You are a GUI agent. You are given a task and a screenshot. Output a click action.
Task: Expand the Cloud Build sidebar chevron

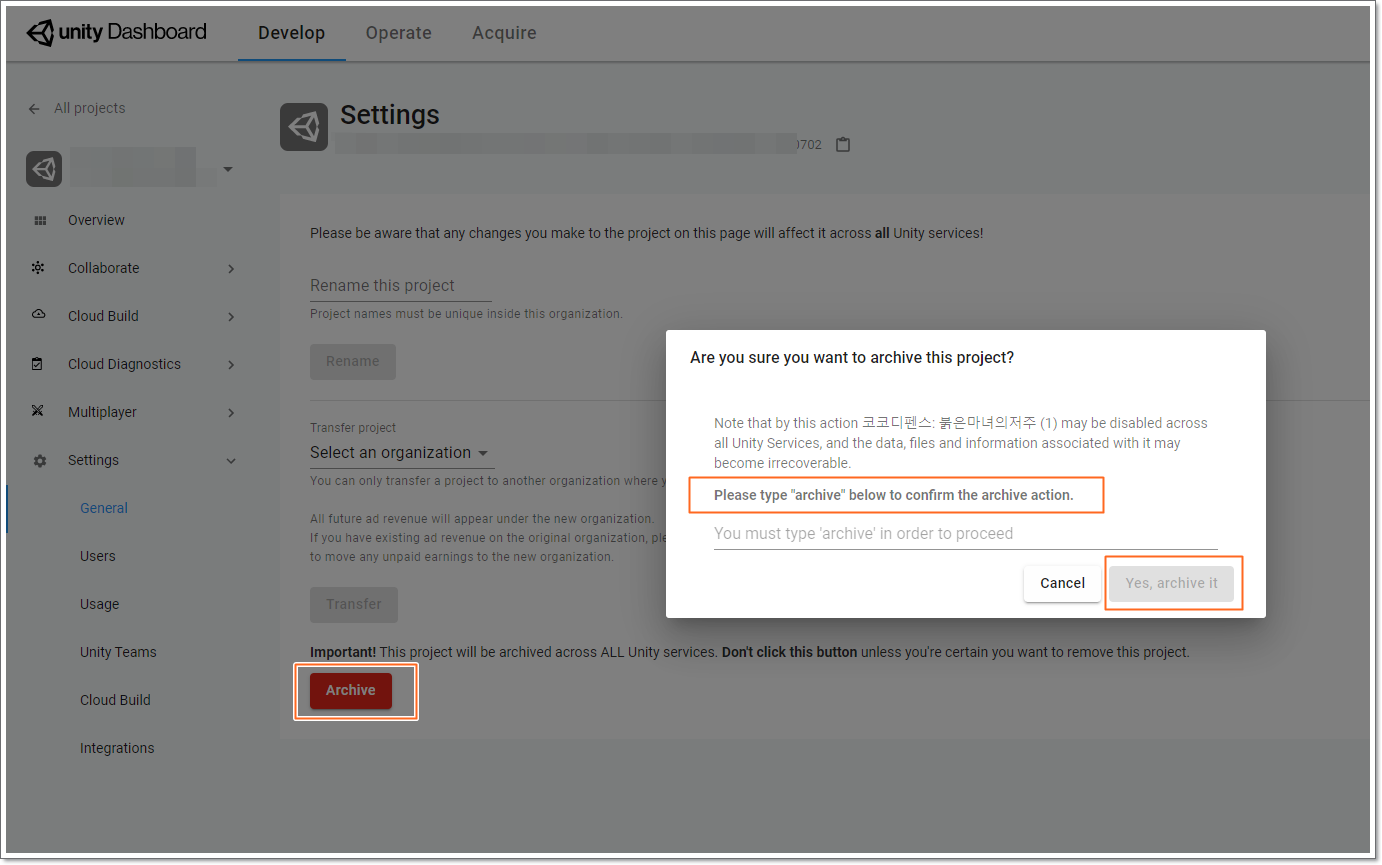point(231,316)
